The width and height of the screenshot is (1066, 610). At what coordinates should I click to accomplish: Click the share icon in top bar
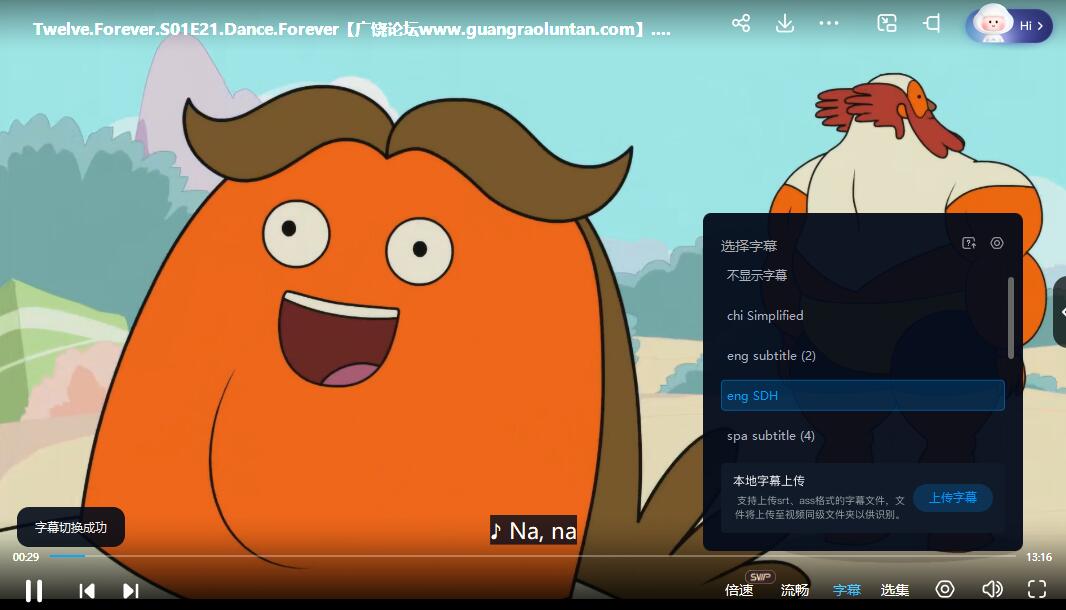coord(741,24)
